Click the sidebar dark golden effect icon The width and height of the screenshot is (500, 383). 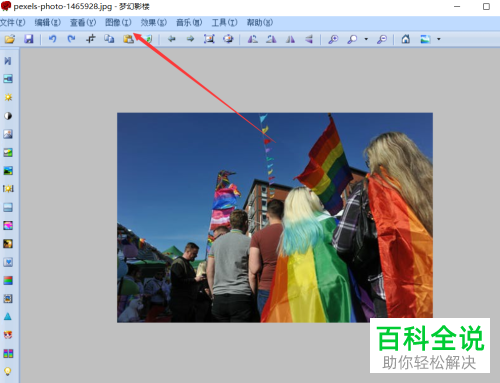[x=8, y=244]
